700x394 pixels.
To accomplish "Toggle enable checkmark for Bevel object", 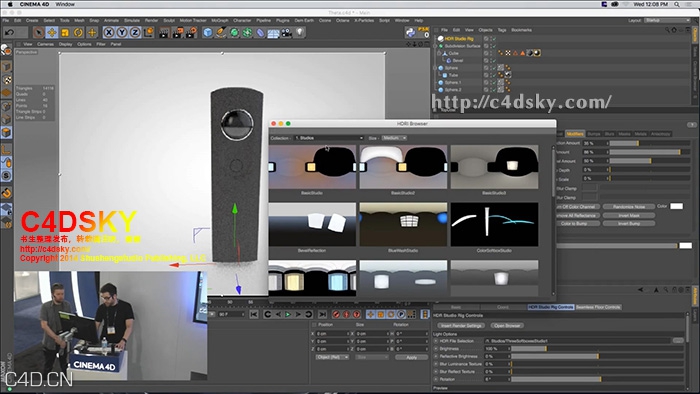I will tap(494, 61).
